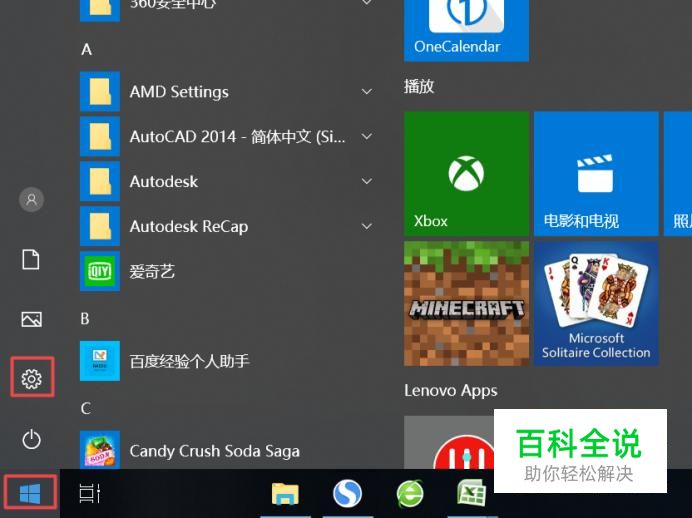692x518 pixels.
Task: Click the Autodesk folder icon
Action: pyautogui.click(x=100, y=181)
